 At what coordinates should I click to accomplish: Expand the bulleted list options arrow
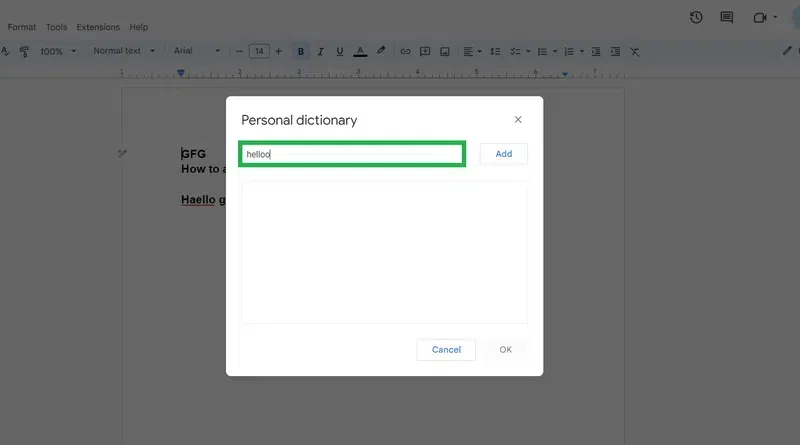(x=555, y=51)
